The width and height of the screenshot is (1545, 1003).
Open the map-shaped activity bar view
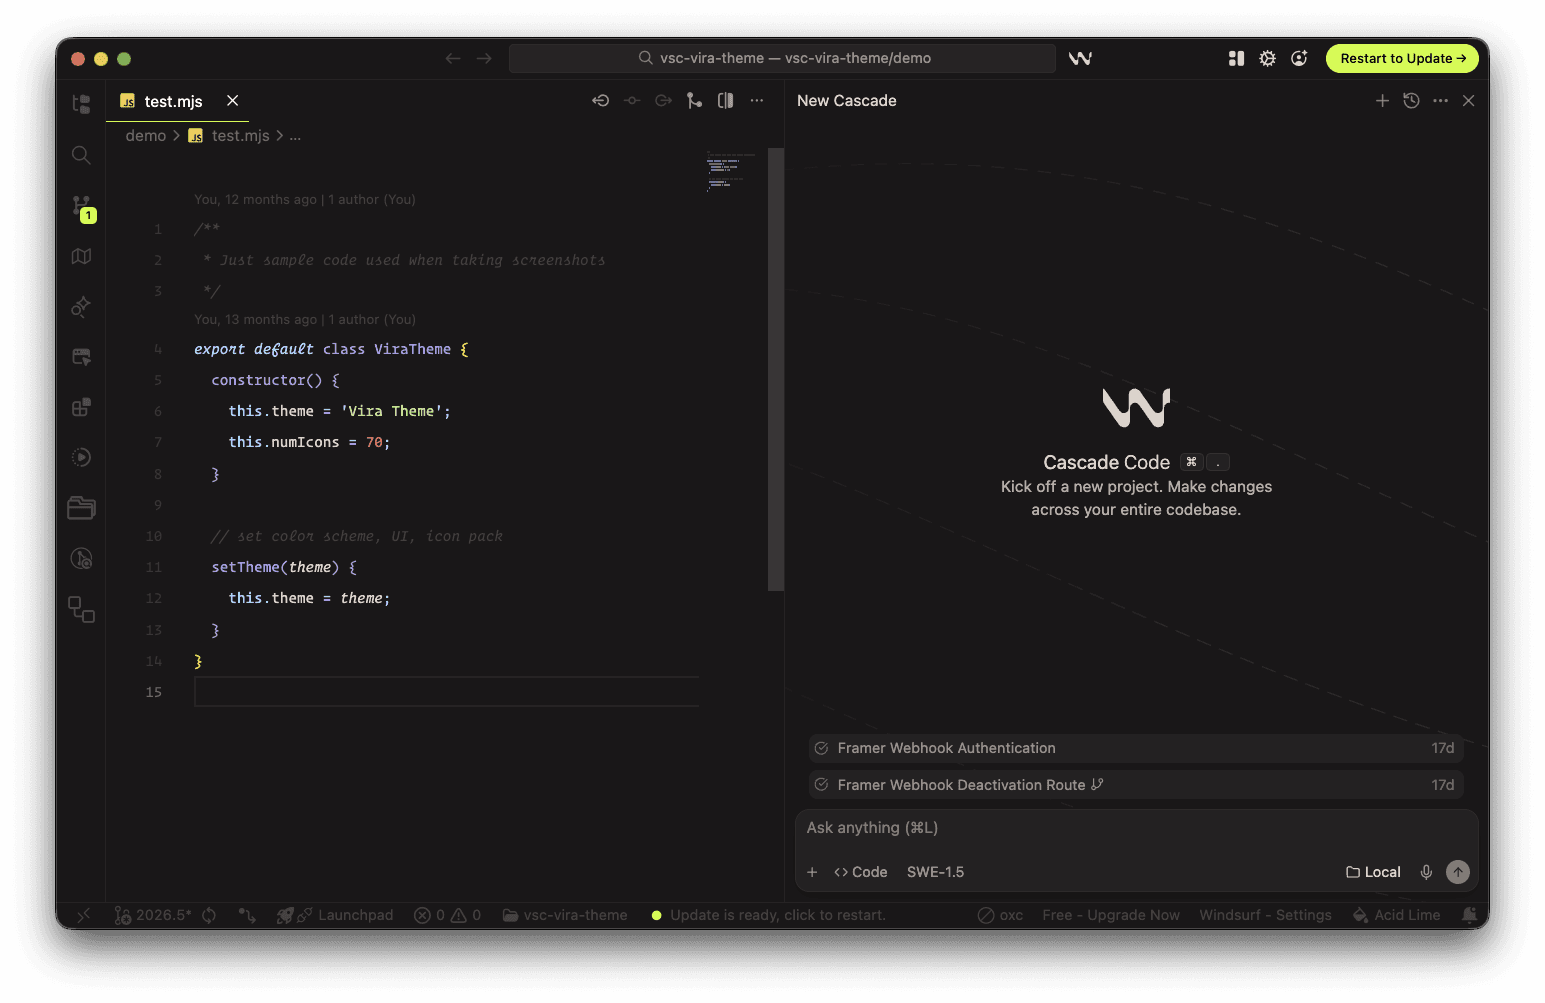(x=82, y=256)
